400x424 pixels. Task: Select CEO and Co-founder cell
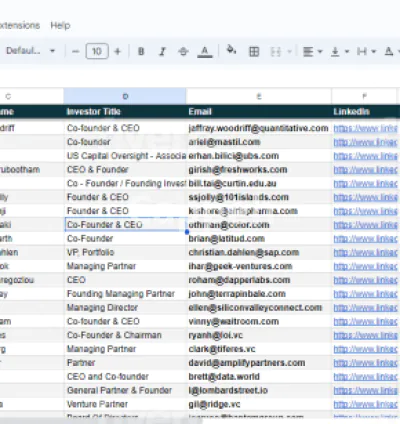coord(125,377)
